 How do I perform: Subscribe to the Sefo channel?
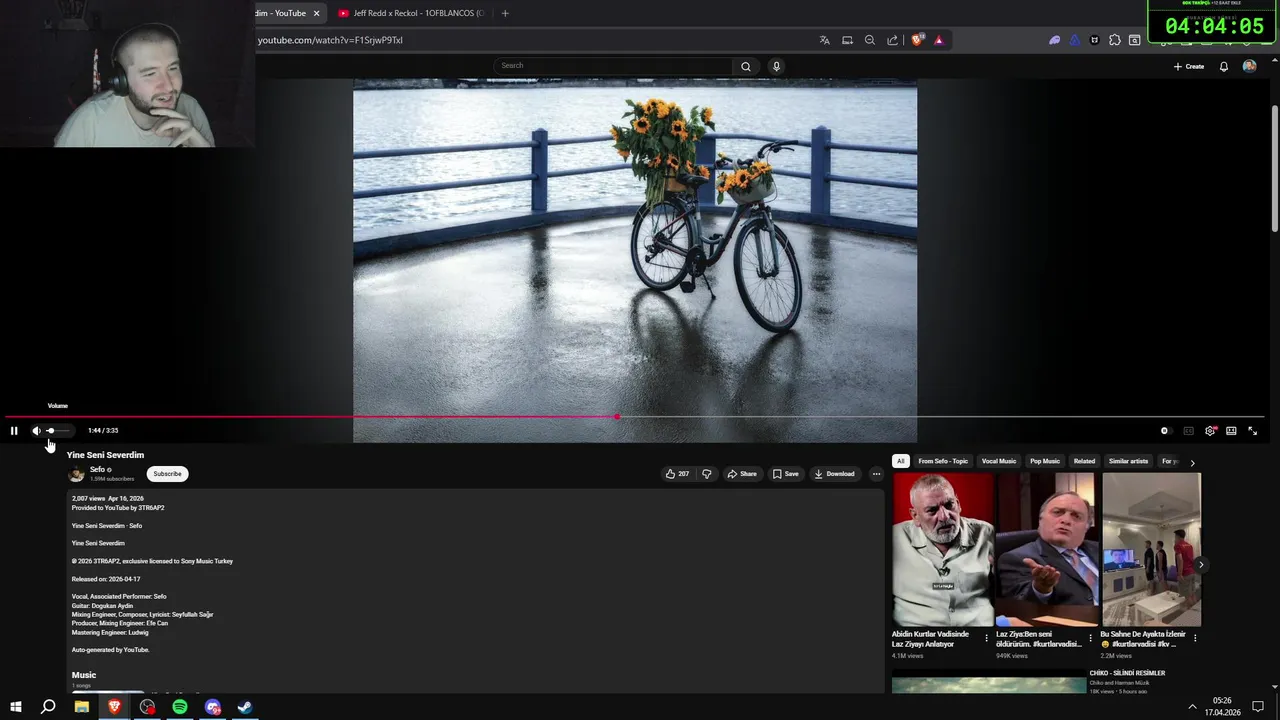tap(167, 474)
